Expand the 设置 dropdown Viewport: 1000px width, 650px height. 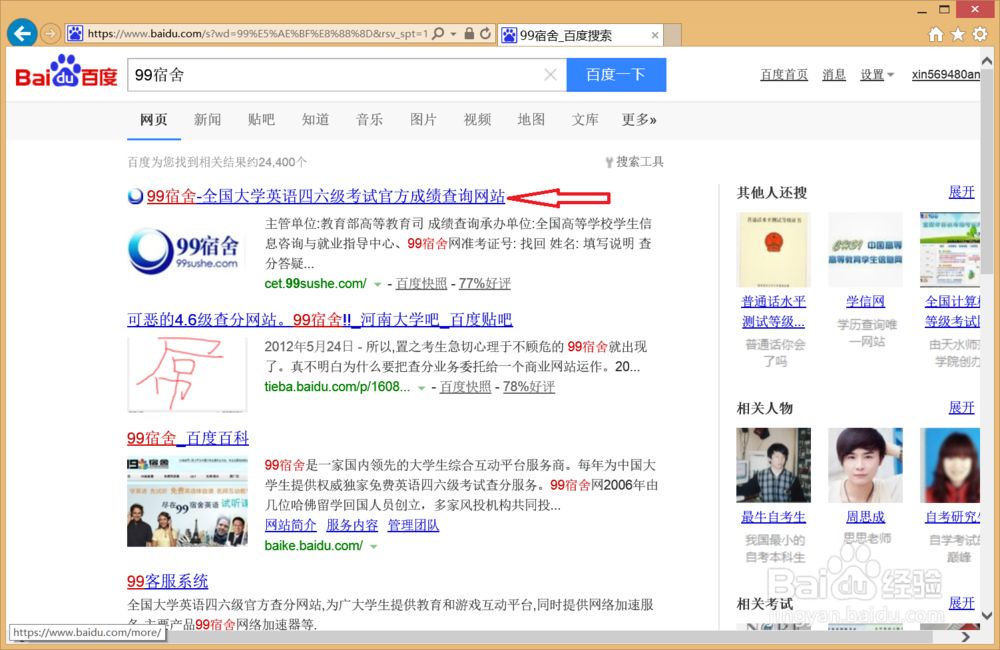(877, 75)
